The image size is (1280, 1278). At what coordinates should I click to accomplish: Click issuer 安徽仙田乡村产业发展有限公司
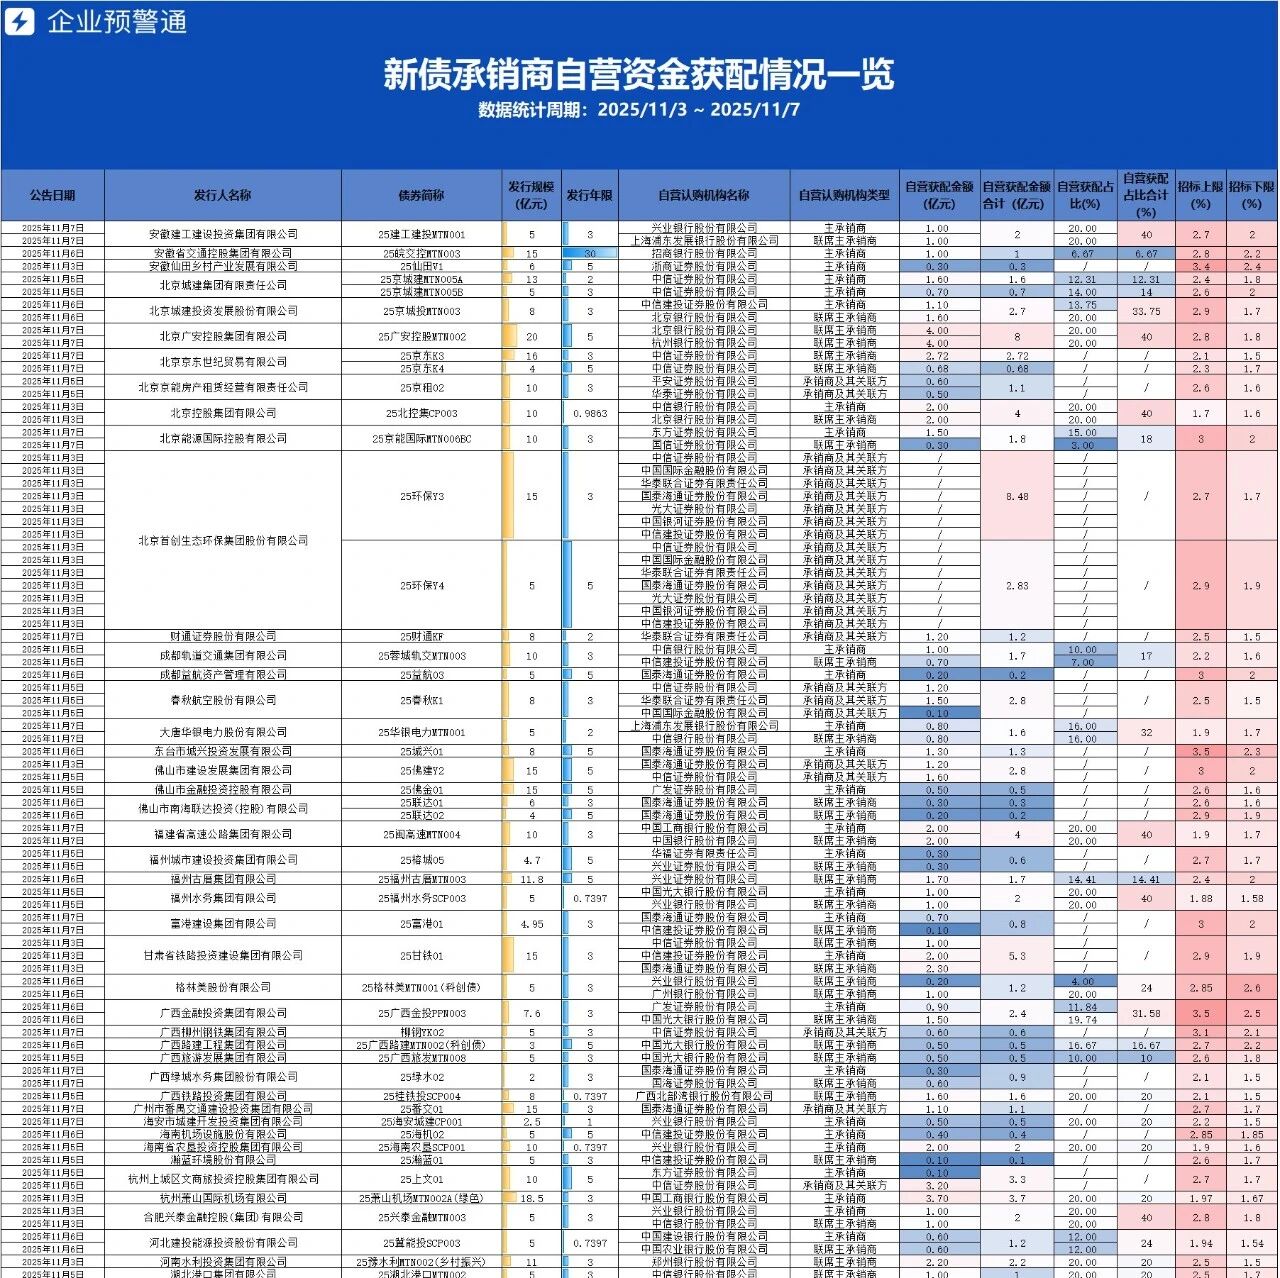(223, 266)
